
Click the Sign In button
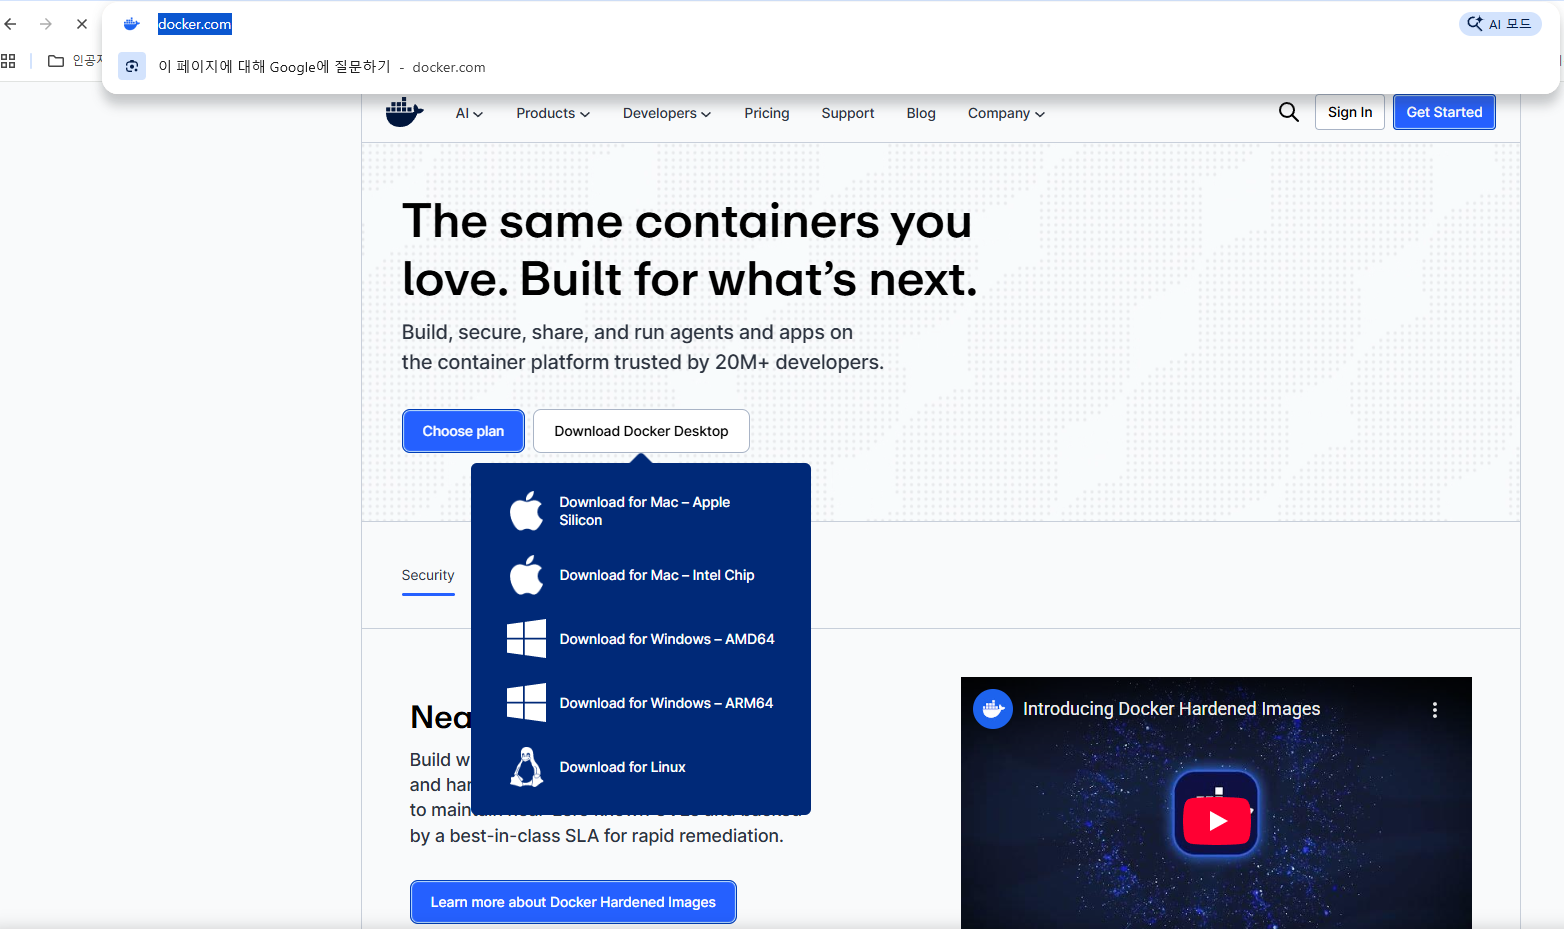pos(1350,112)
